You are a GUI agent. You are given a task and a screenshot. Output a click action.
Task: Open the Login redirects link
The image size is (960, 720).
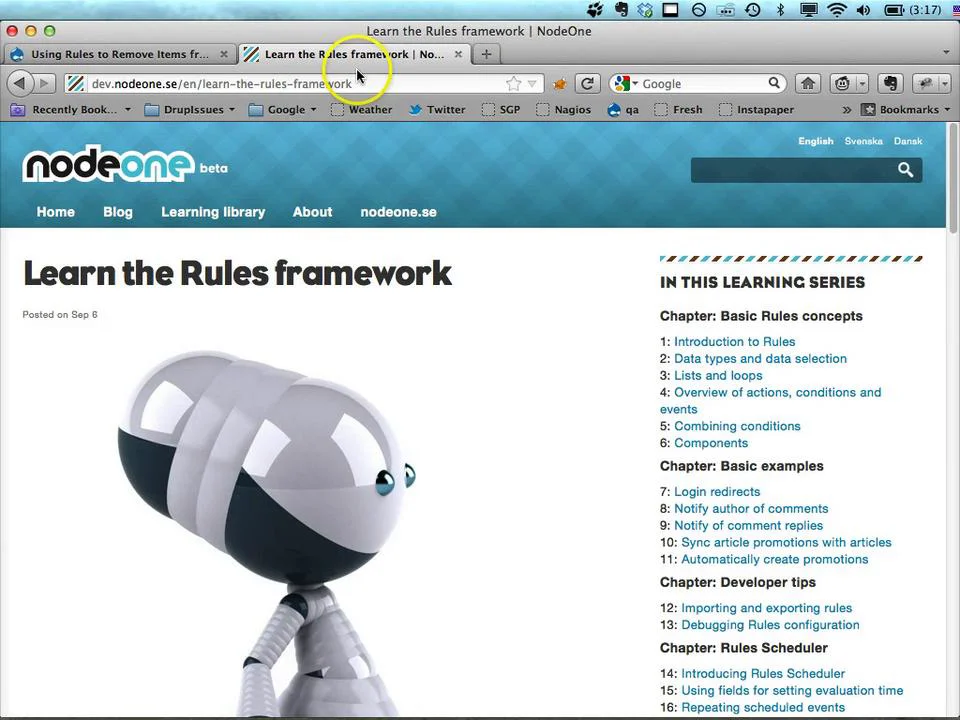click(x=717, y=492)
